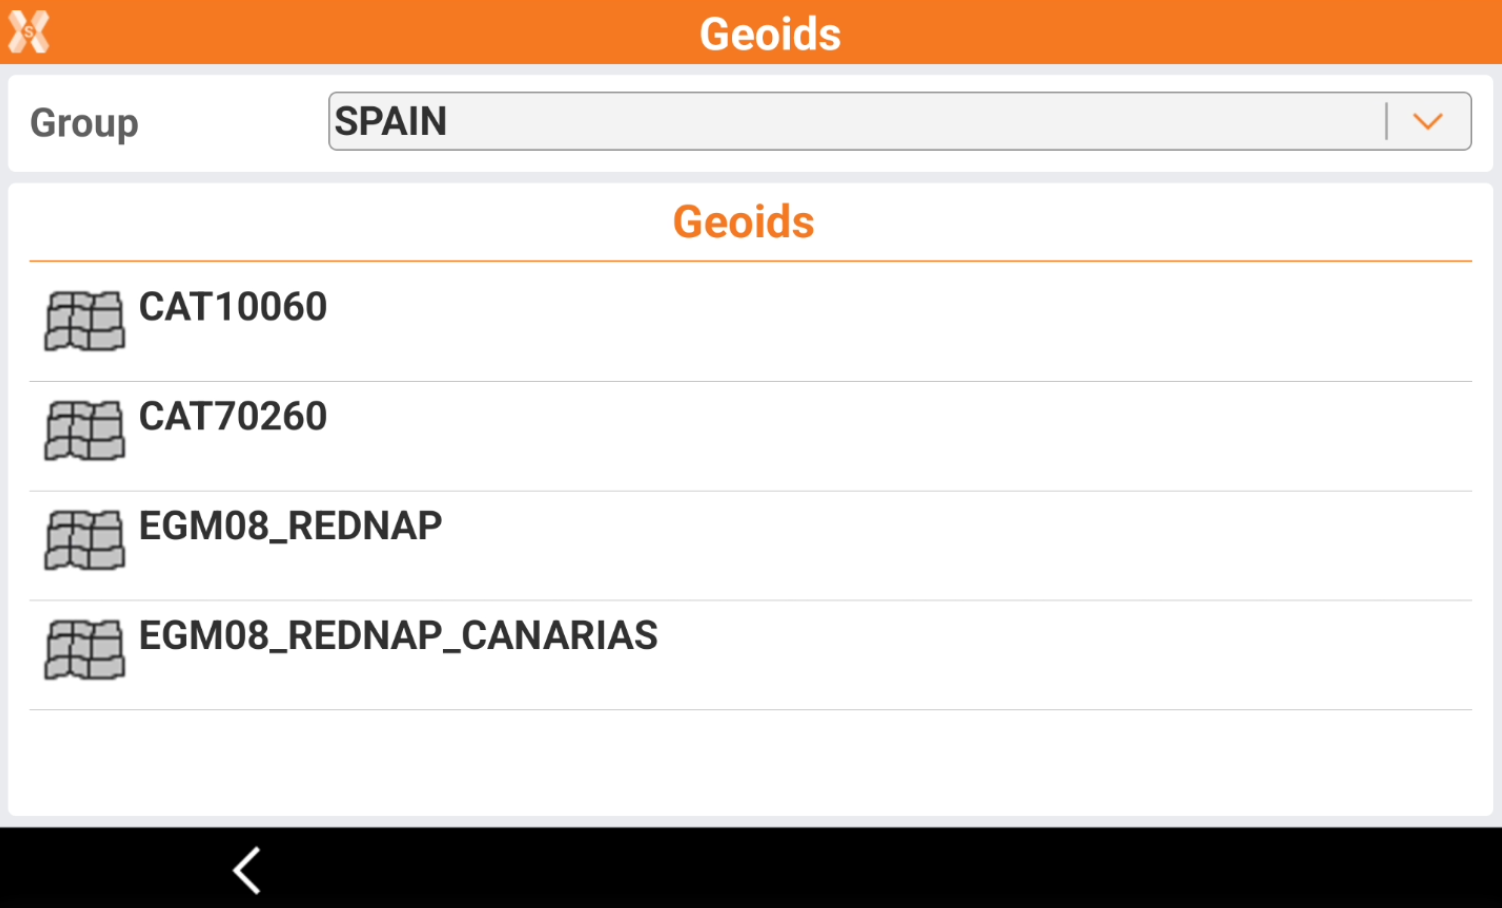1502x908 pixels.
Task: Click the orange Geoids list heading
Action: 744,222
